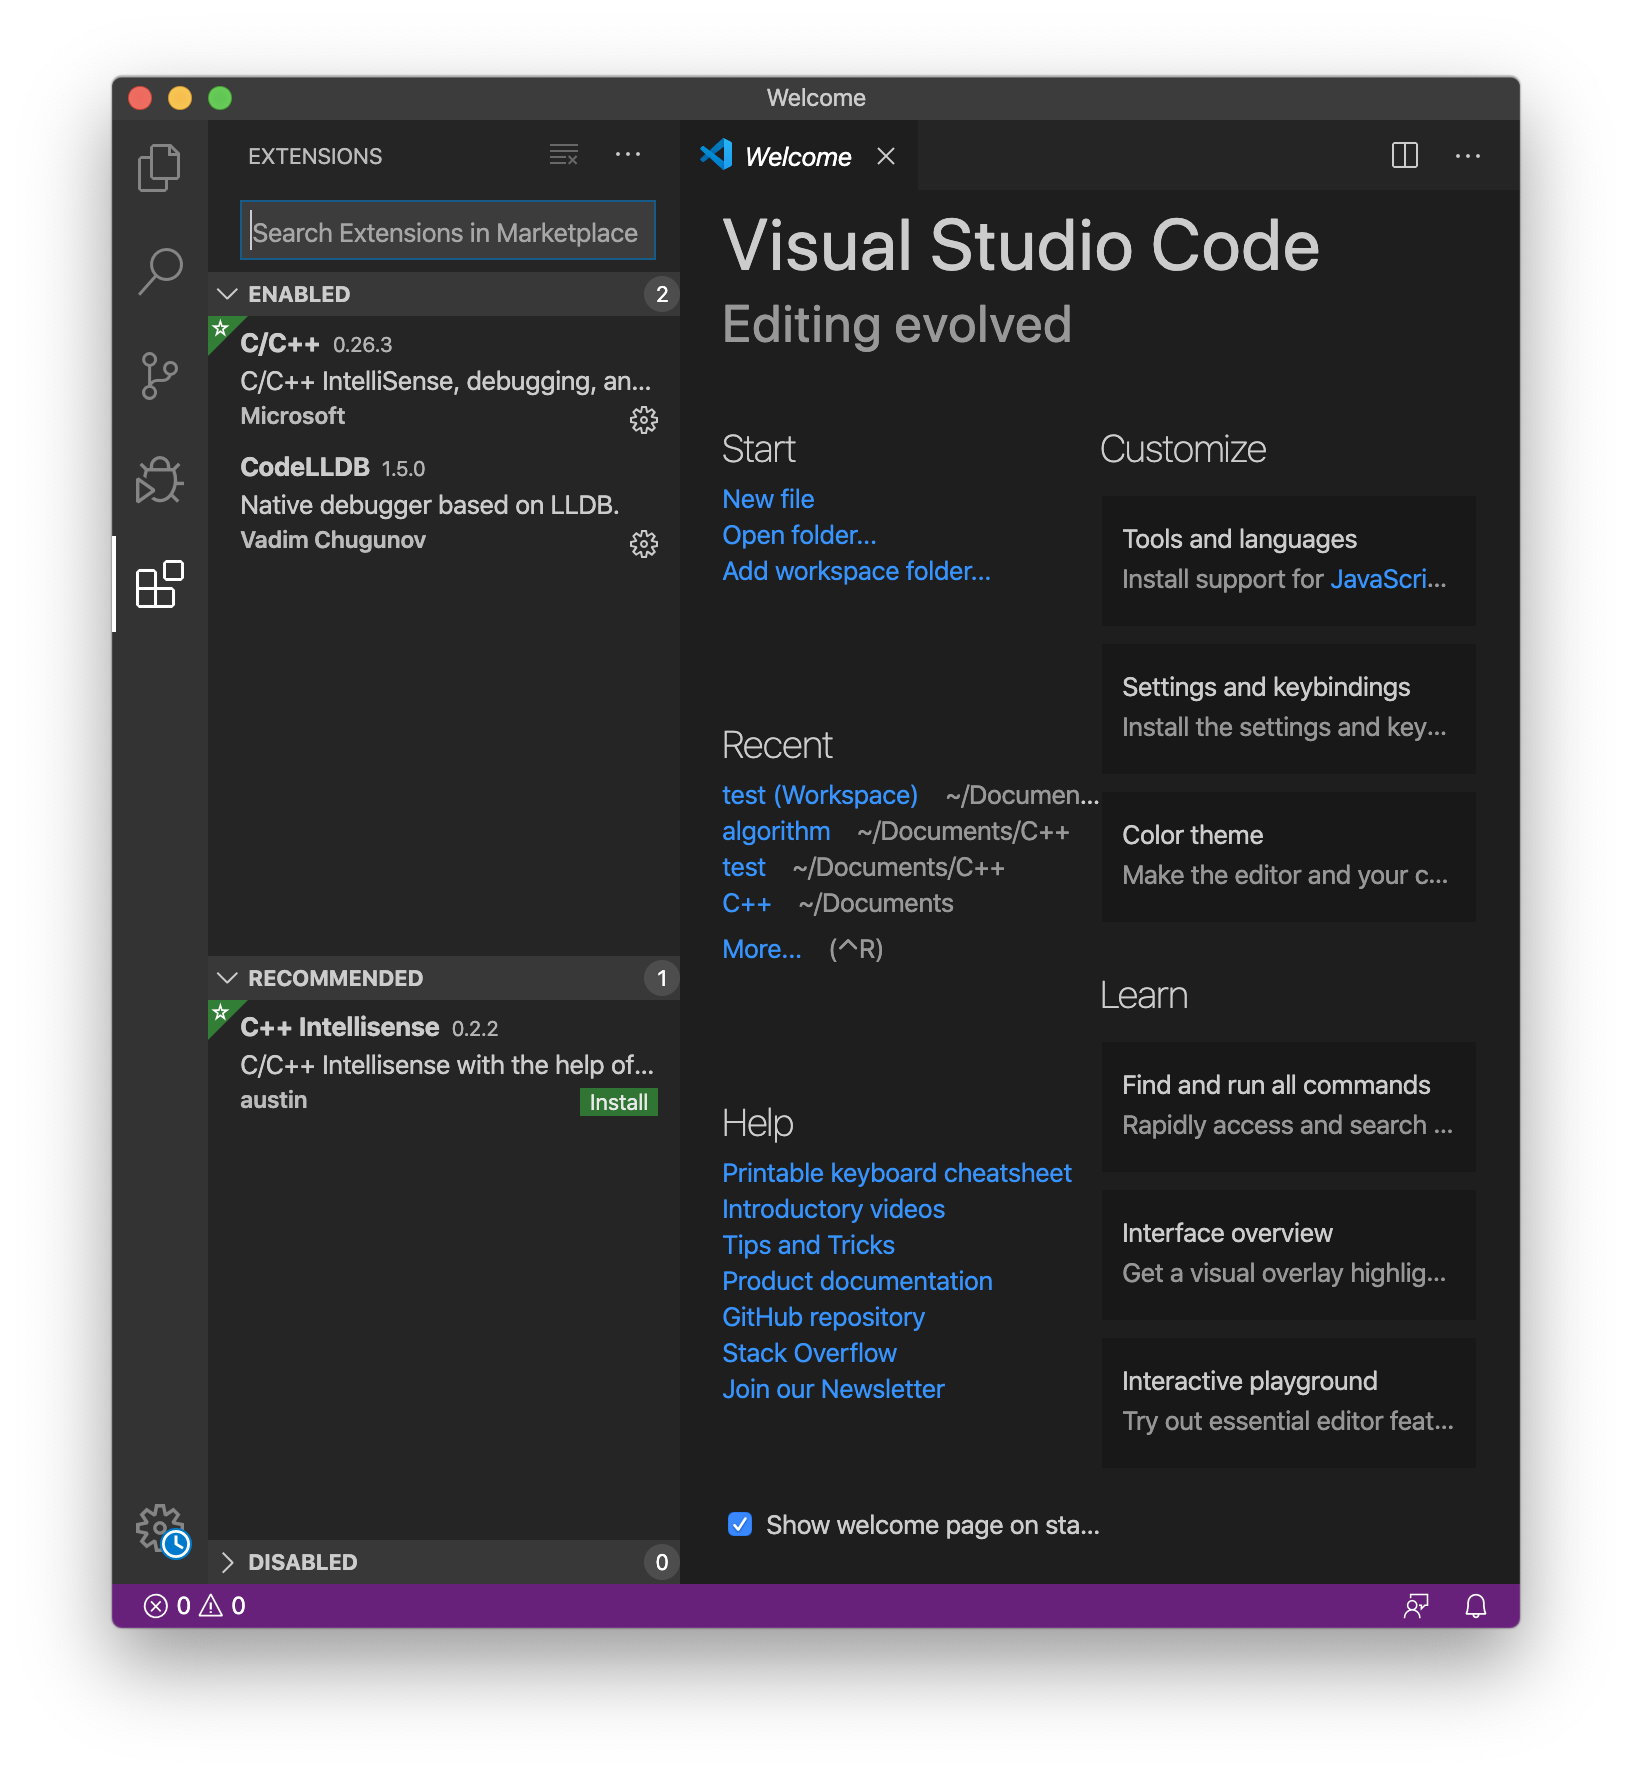The image size is (1632, 1776).
Task: Click the recommended star badge on C/C++
Action: click(x=221, y=329)
